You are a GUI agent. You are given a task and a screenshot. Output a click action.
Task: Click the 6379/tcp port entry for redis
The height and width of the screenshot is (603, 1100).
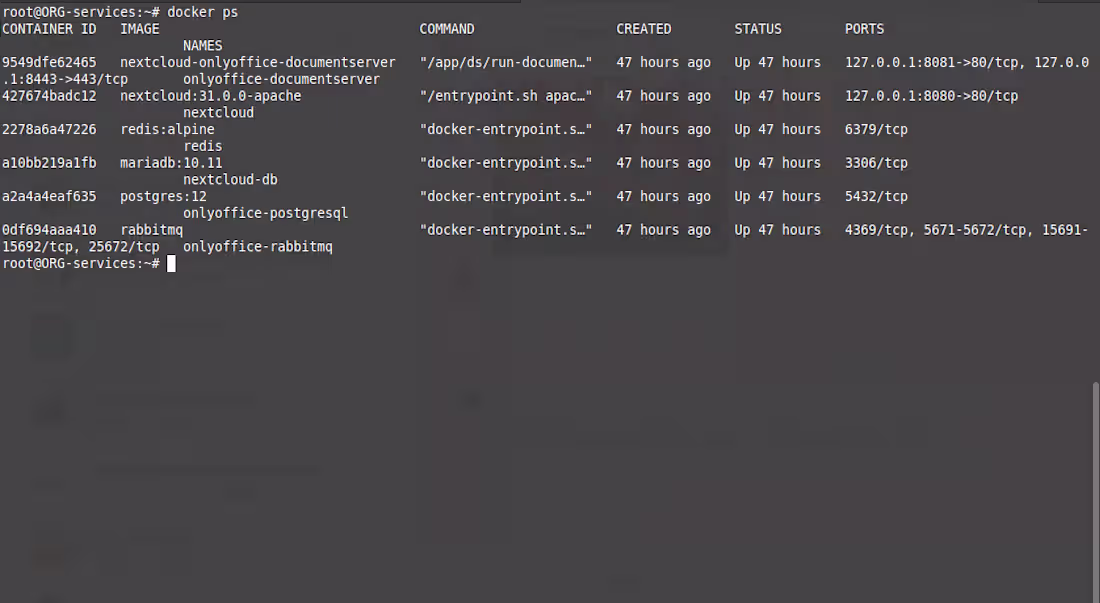(x=876, y=129)
